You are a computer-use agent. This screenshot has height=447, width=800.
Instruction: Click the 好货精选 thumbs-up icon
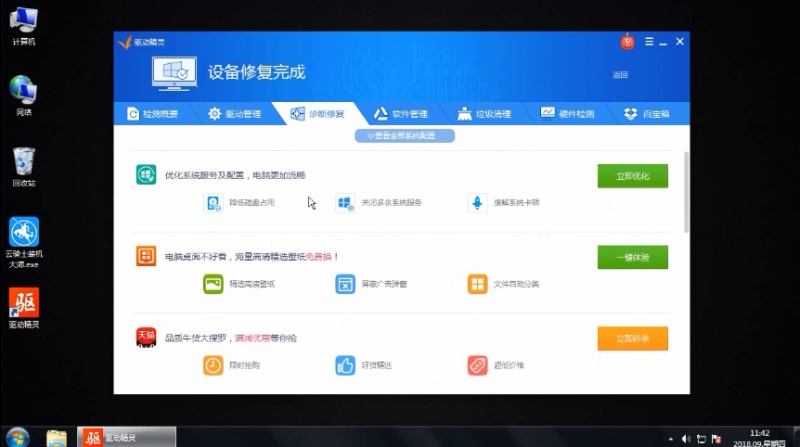pos(345,365)
